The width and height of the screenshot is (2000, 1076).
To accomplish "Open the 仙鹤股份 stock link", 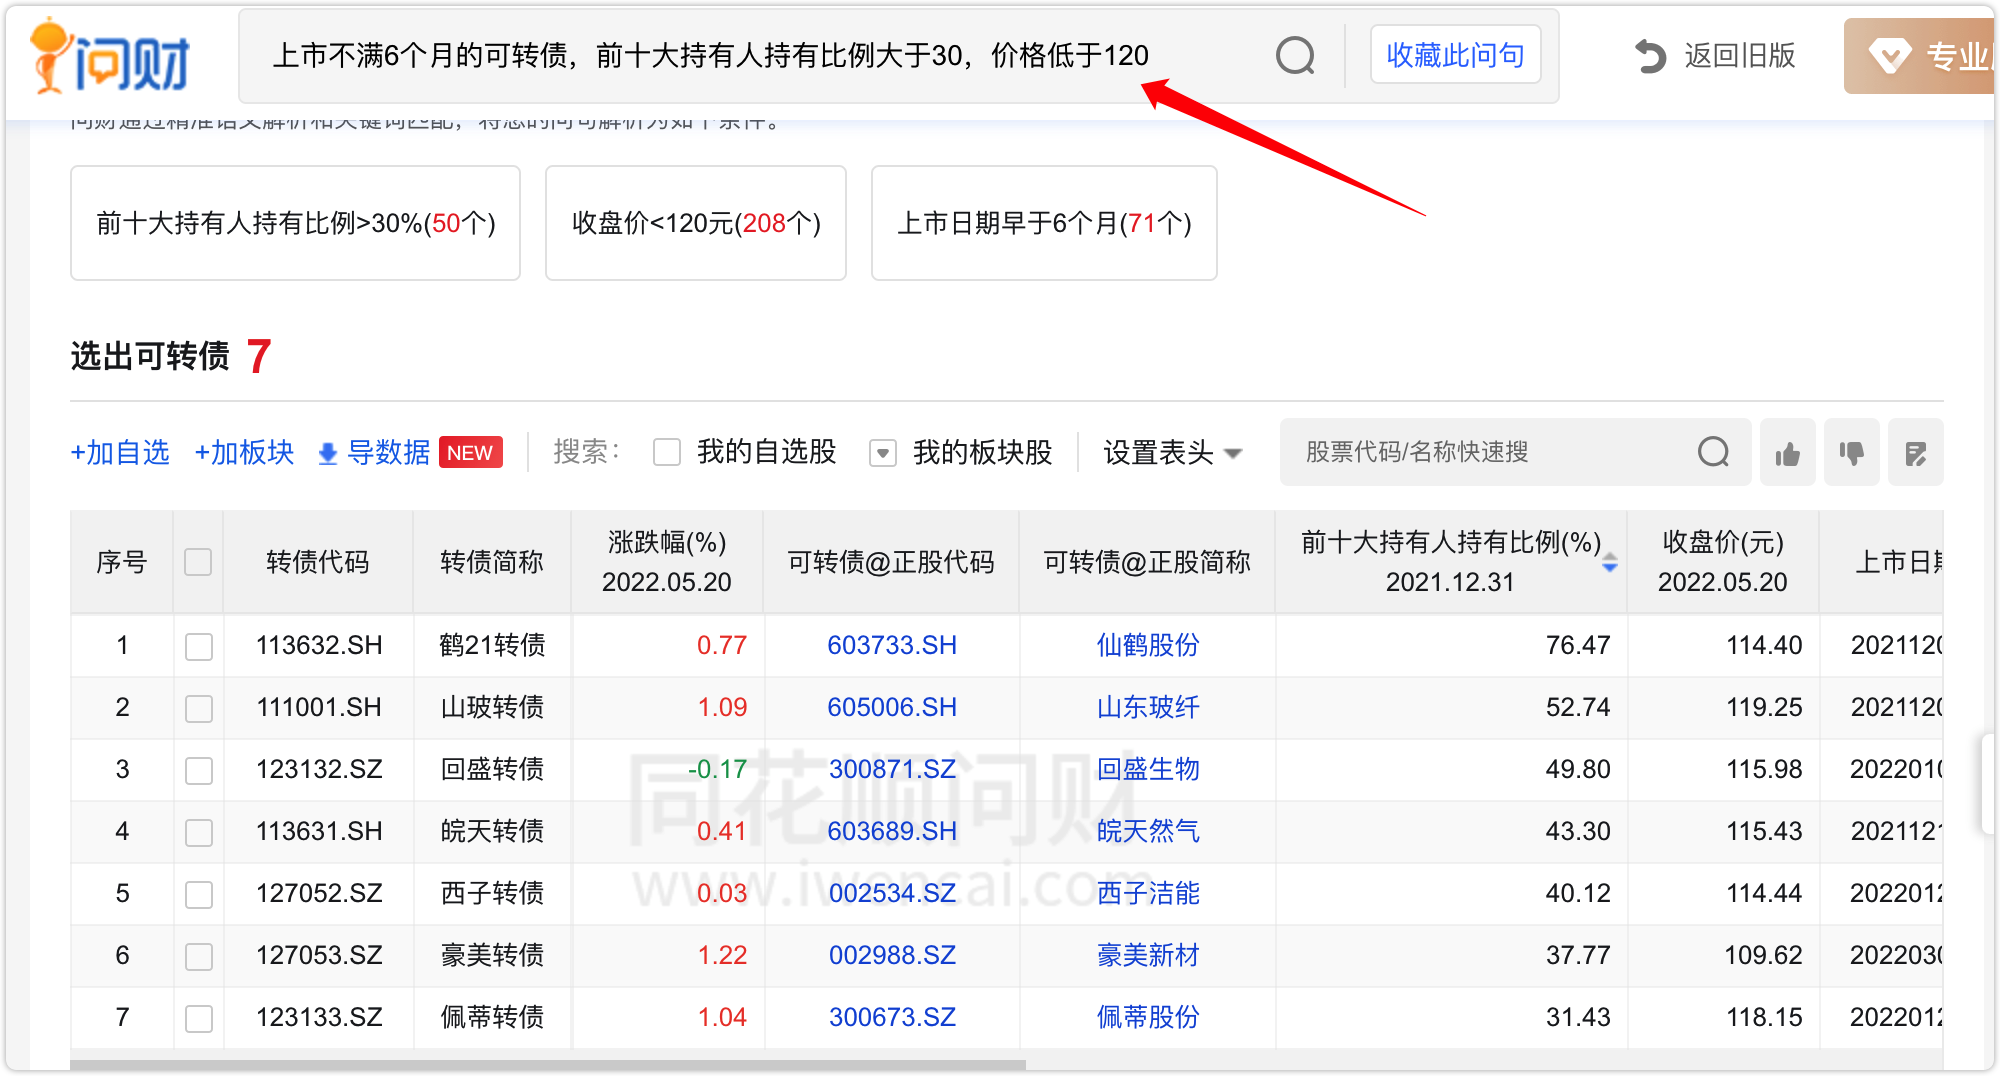I will pyautogui.click(x=1147, y=645).
